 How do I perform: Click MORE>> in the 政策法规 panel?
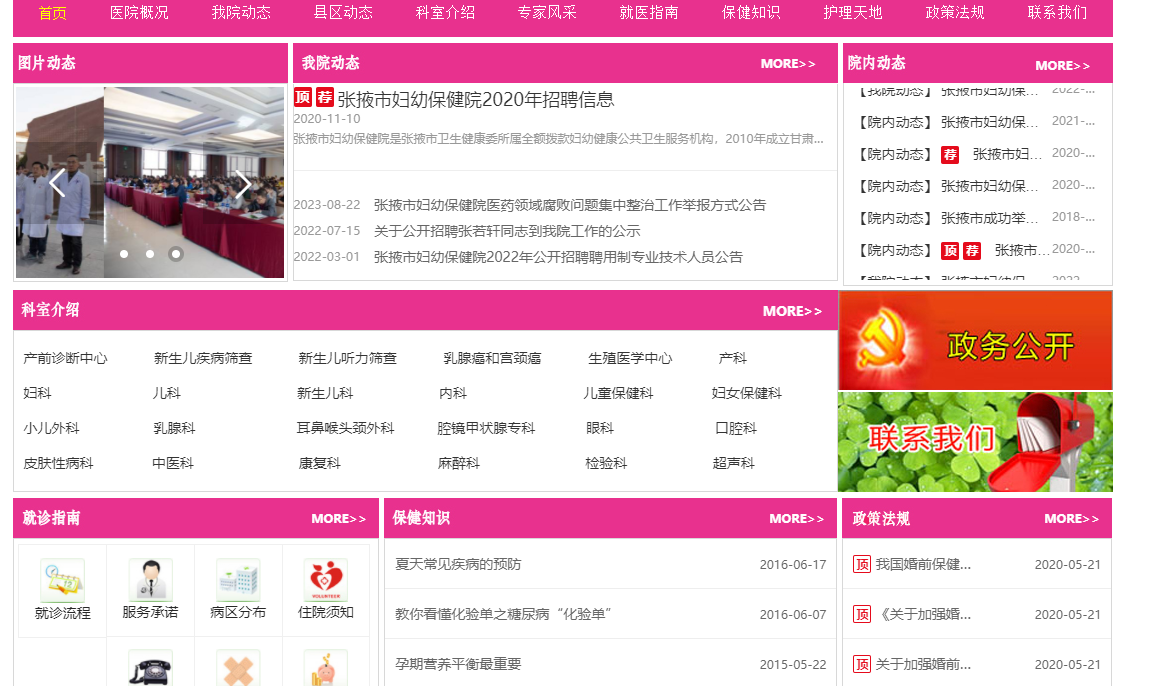coord(1072,519)
